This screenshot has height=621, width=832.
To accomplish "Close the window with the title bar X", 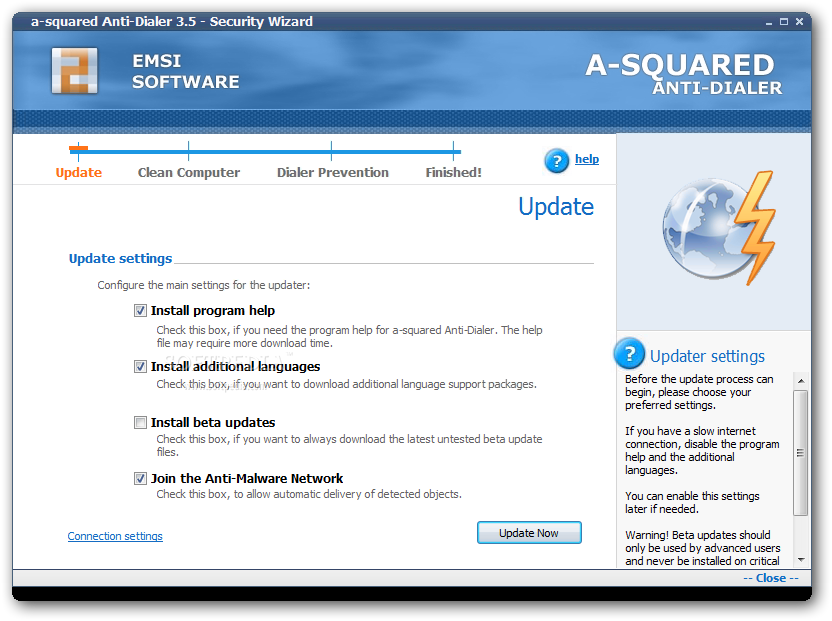I will click(x=799, y=22).
